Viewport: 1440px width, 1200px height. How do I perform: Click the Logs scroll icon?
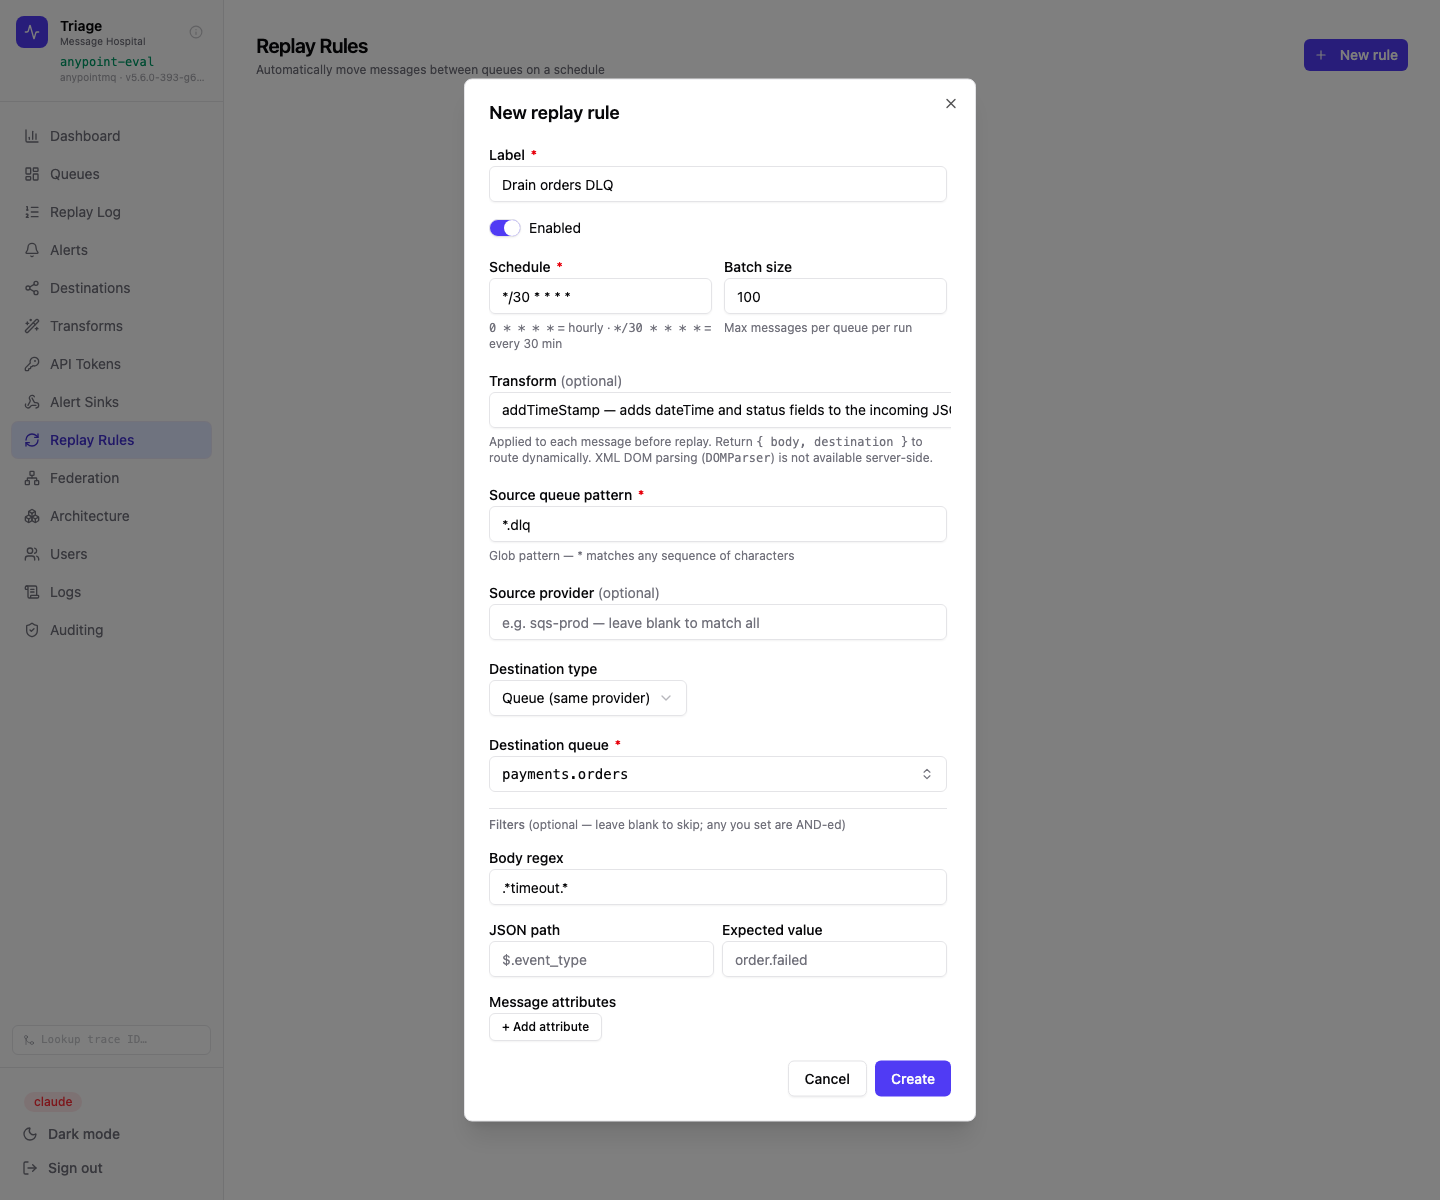pyautogui.click(x=32, y=592)
